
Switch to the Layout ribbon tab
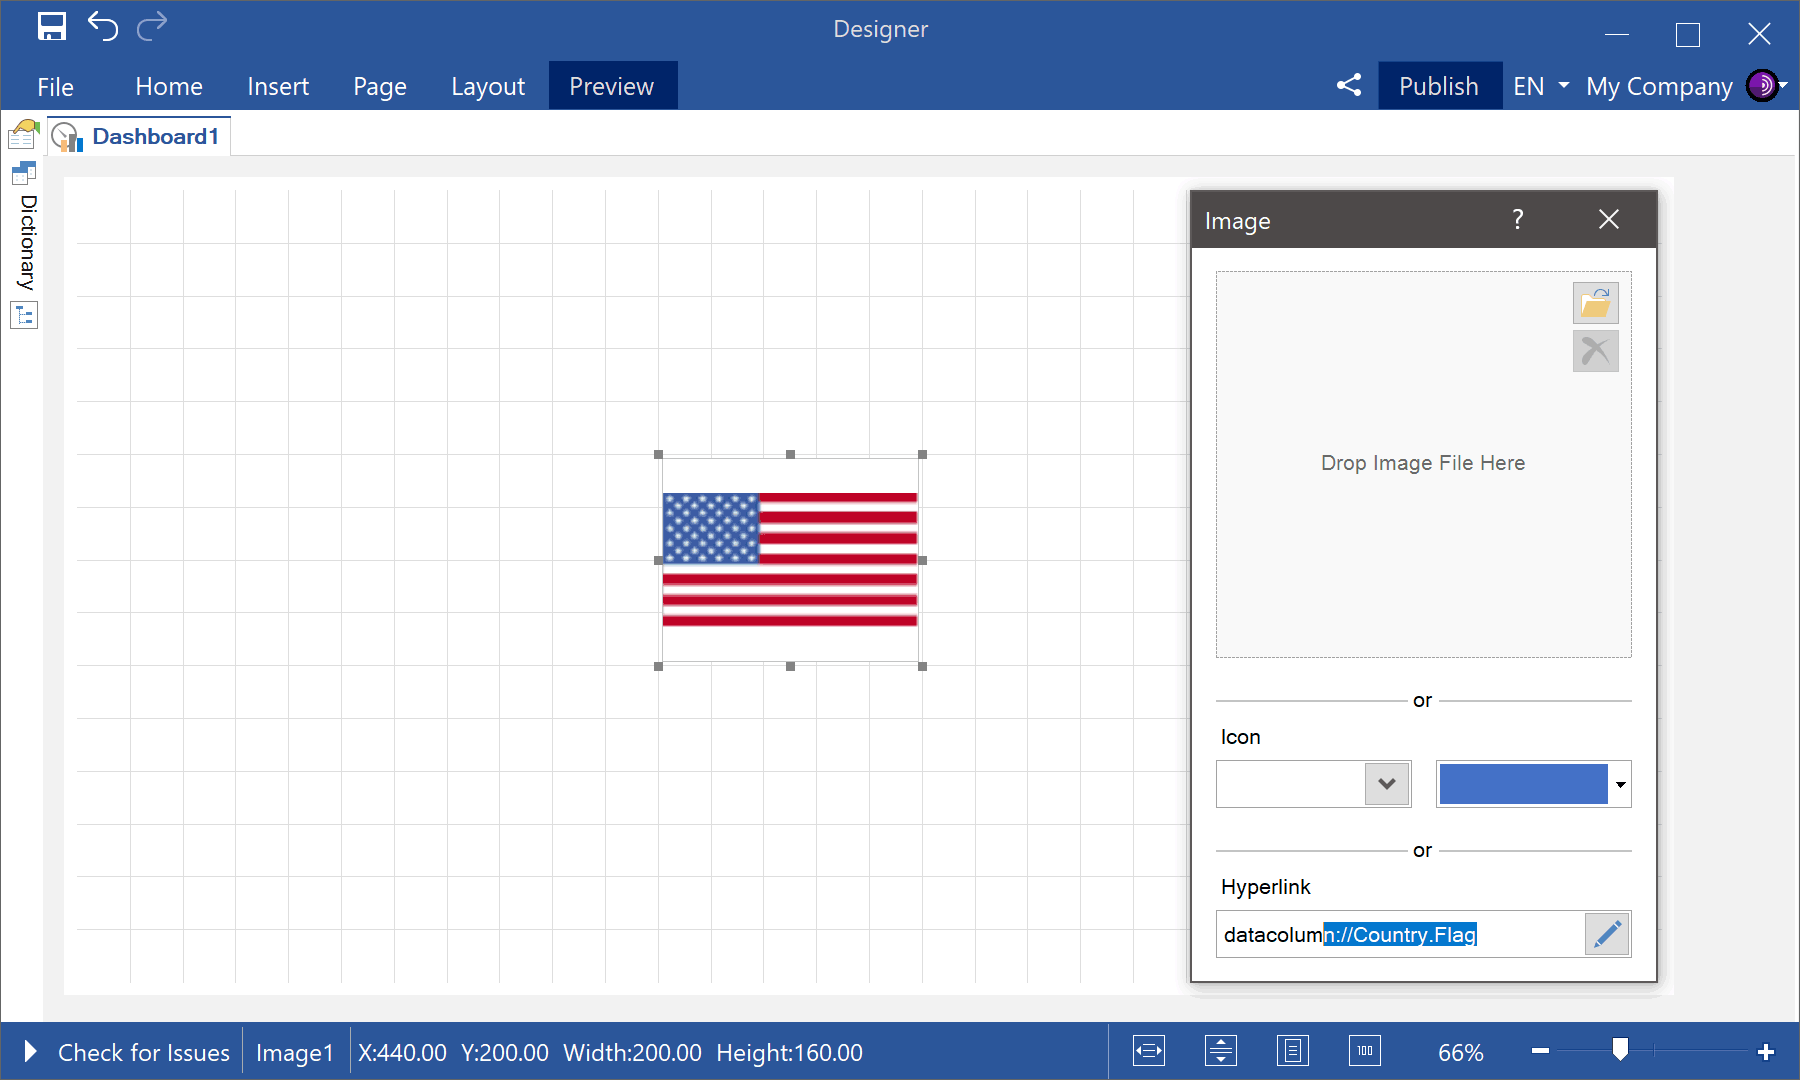tap(488, 86)
